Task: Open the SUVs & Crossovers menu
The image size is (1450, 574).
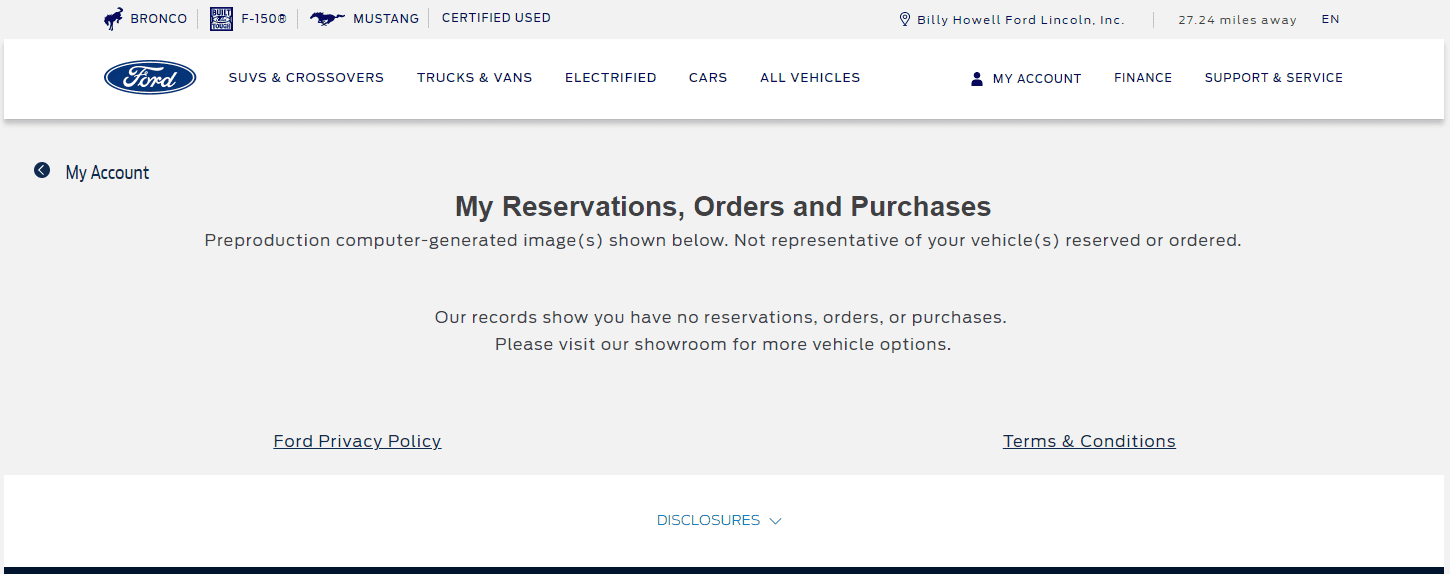Action: pyautogui.click(x=306, y=77)
